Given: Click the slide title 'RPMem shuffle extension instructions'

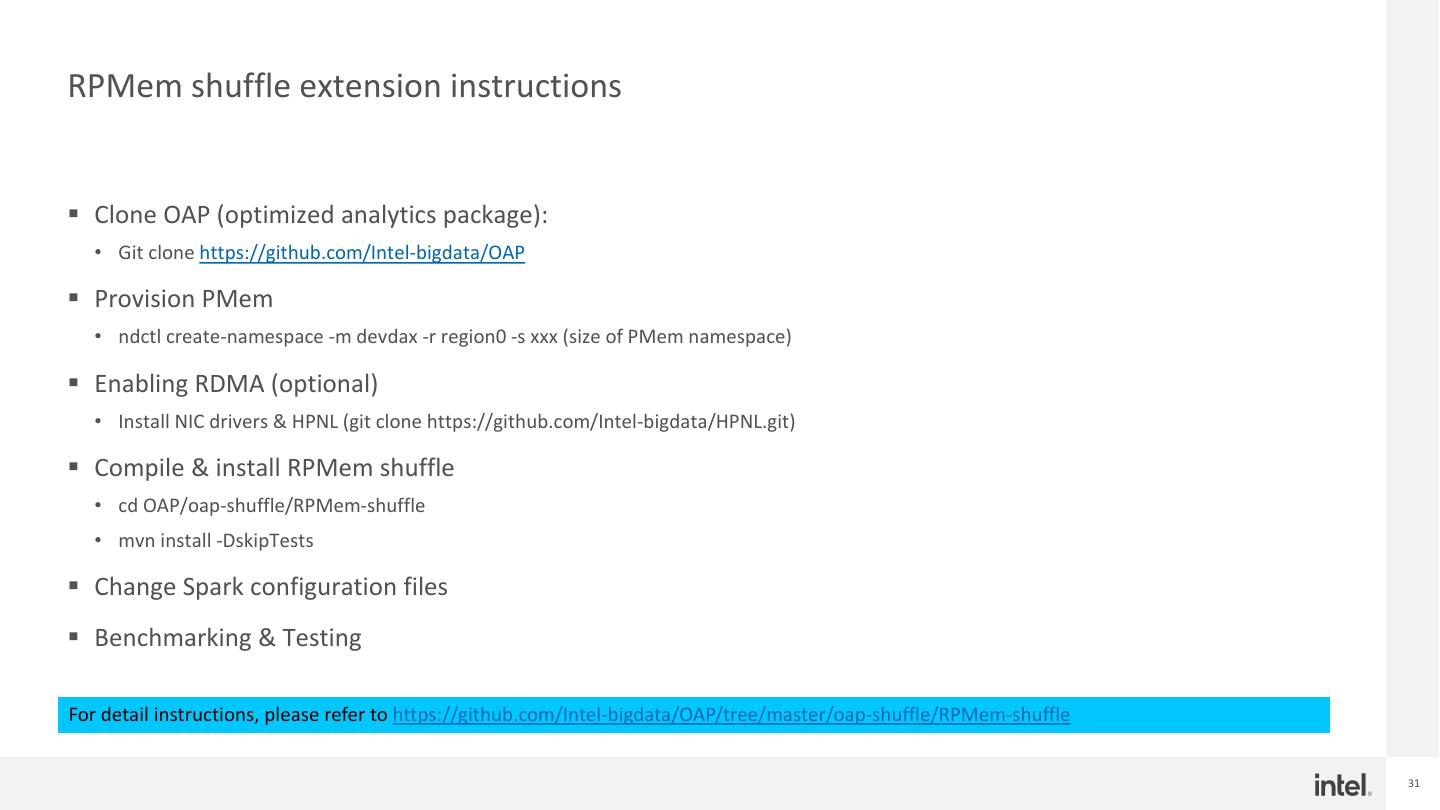Looking at the screenshot, I should point(344,87).
